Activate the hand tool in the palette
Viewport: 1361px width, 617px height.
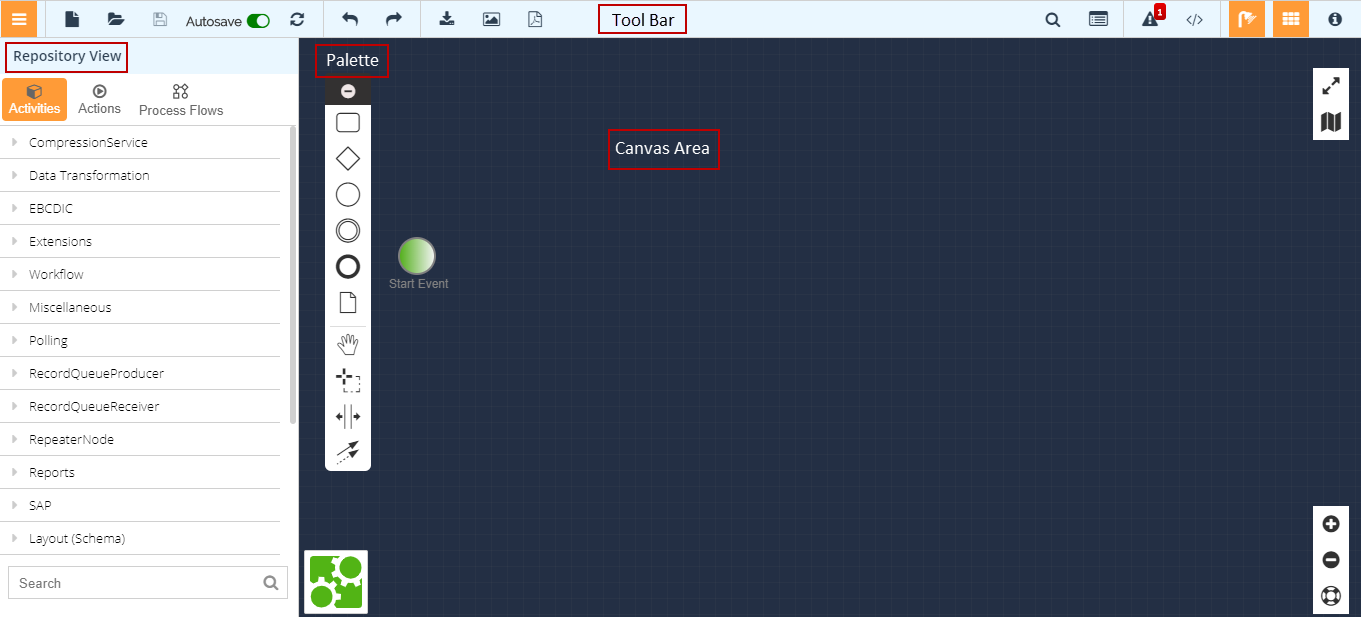click(348, 345)
